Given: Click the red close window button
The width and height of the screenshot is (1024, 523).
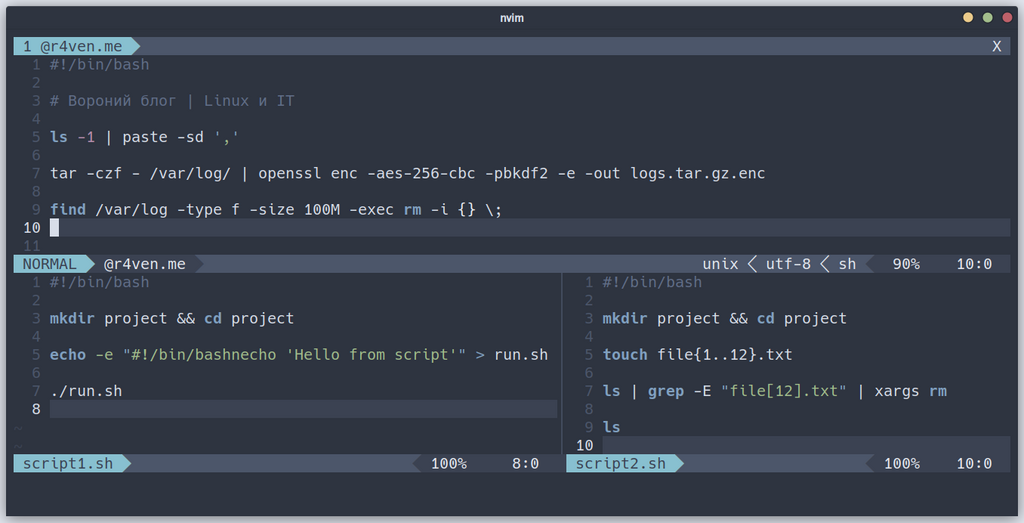Looking at the screenshot, I should coord(1007,18).
